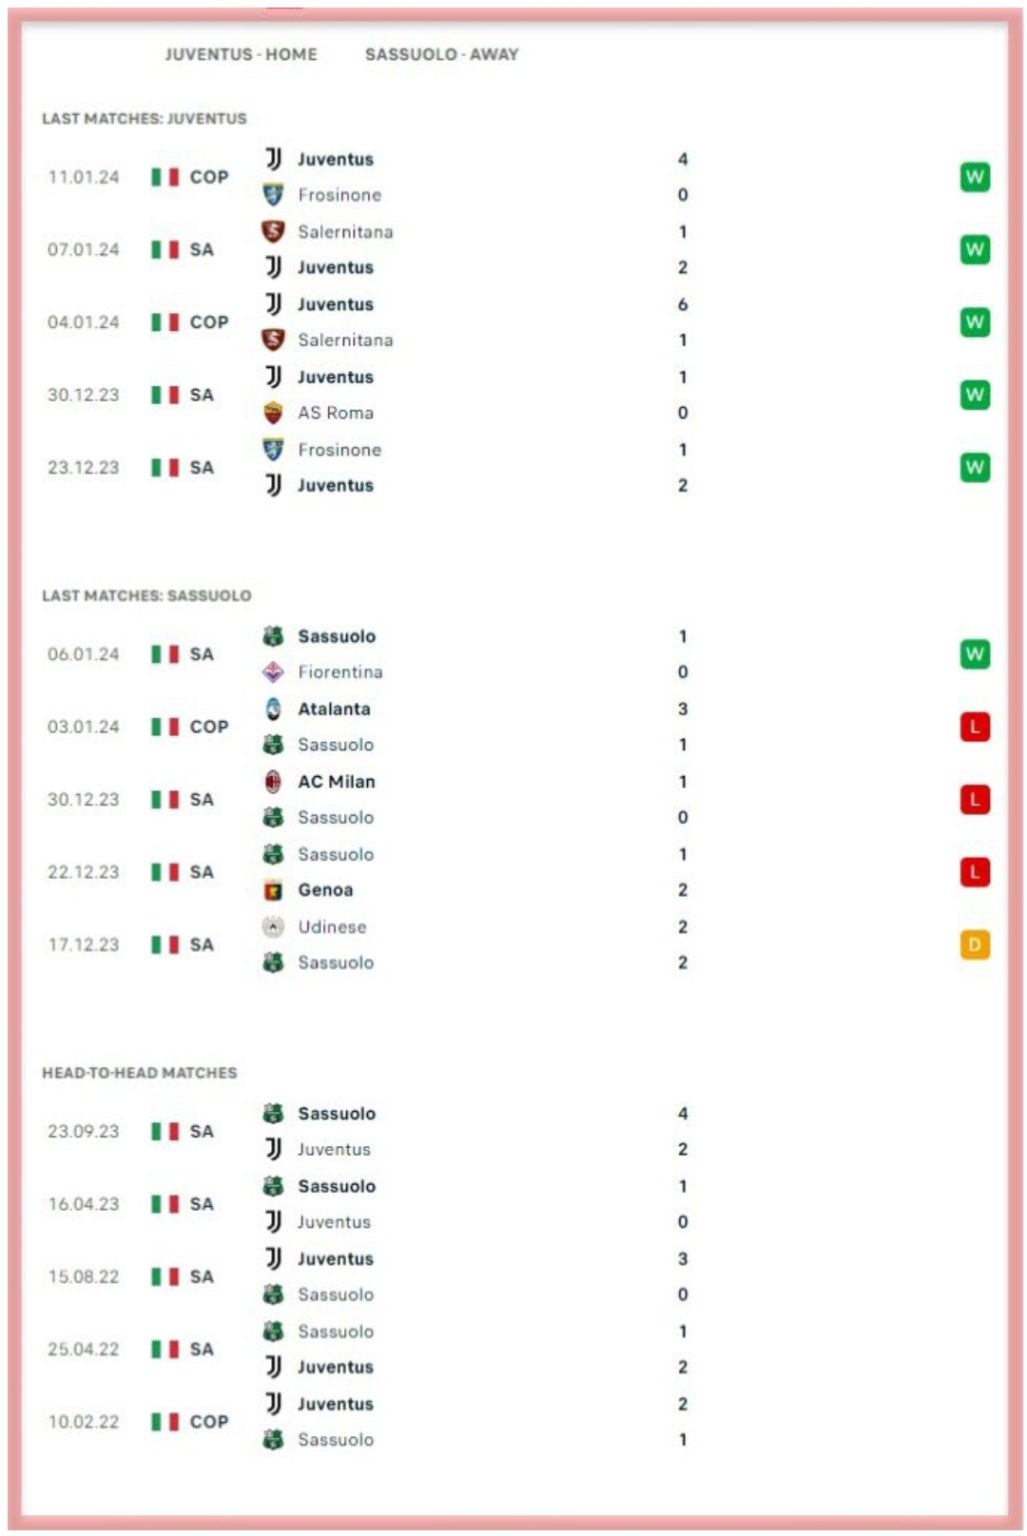Viewport: 1027px width, 1536px height.
Task: Click the AS Roma club crest
Action: click(x=273, y=413)
